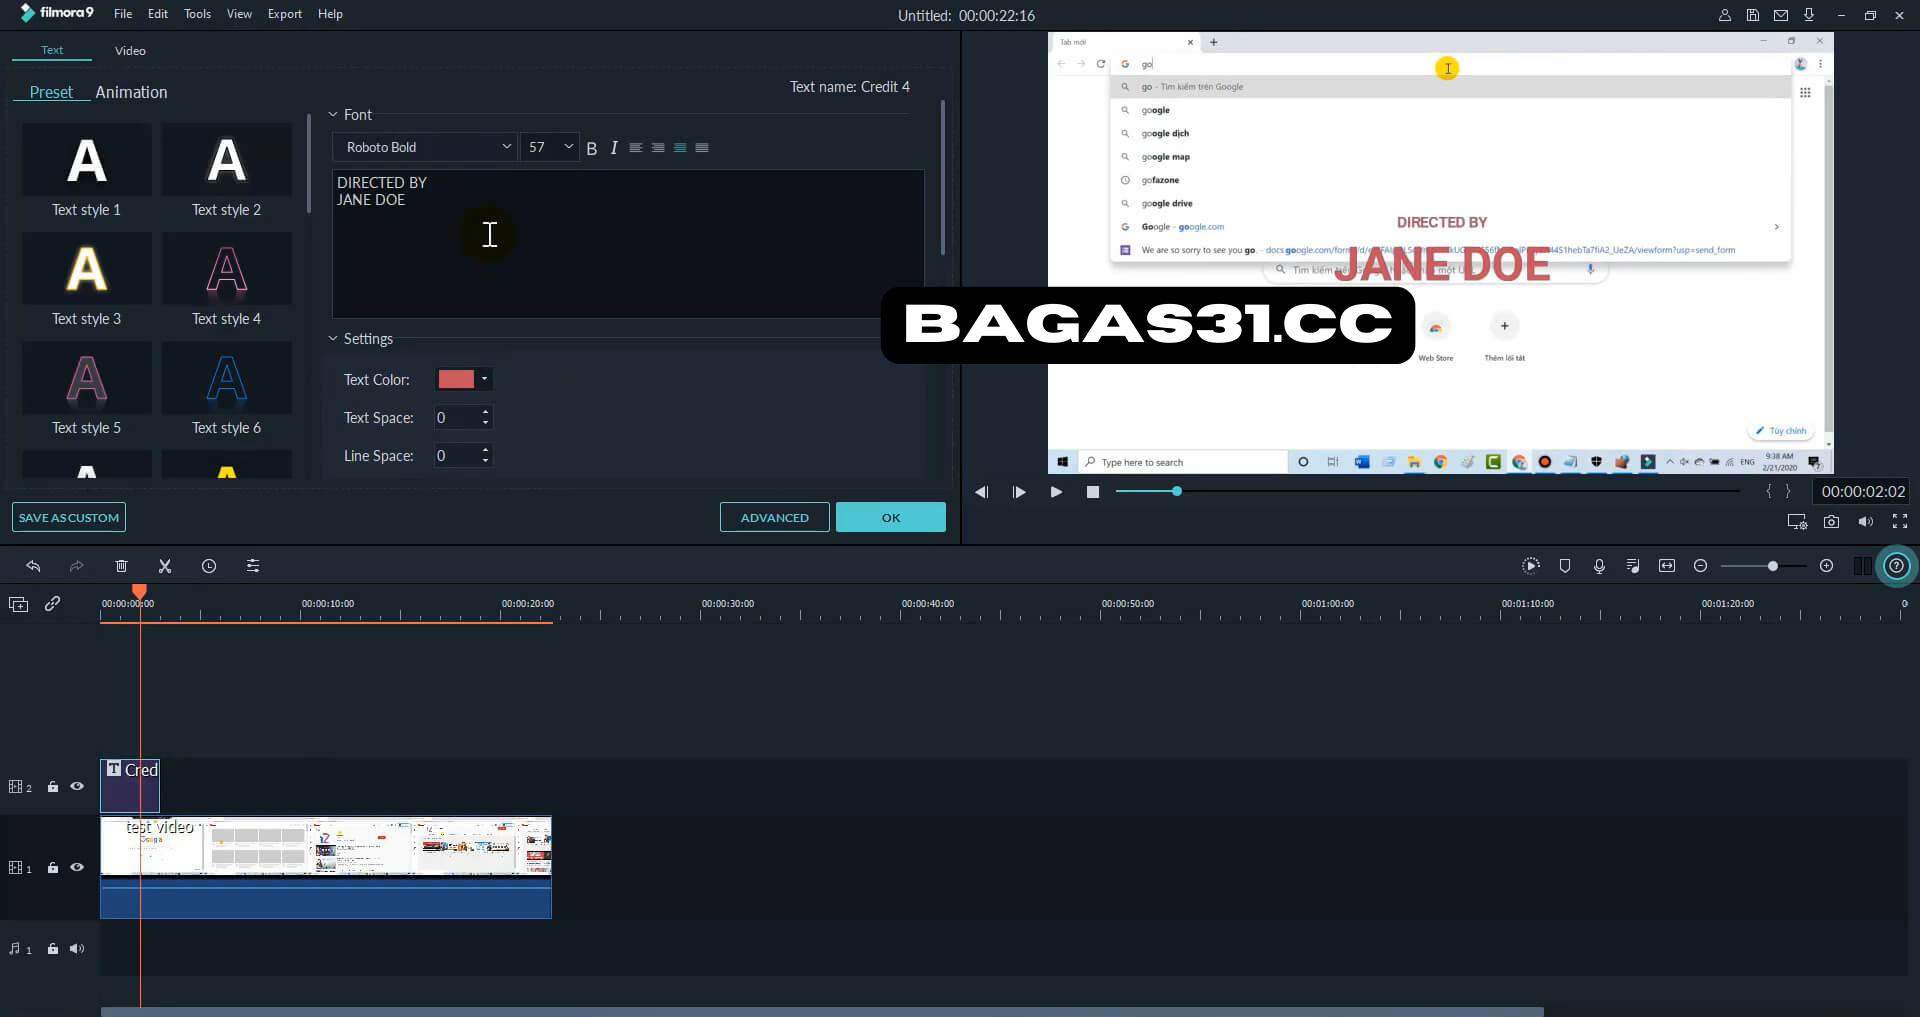Record voiceover with microphone icon
This screenshot has height=1017, width=1920.
pos(1599,566)
